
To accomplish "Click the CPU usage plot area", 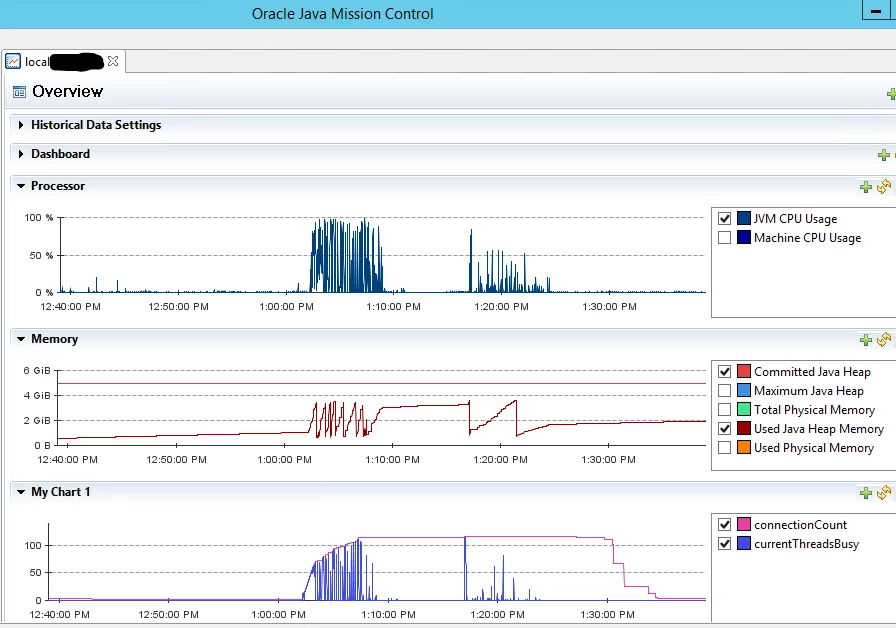I will (383, 255).
